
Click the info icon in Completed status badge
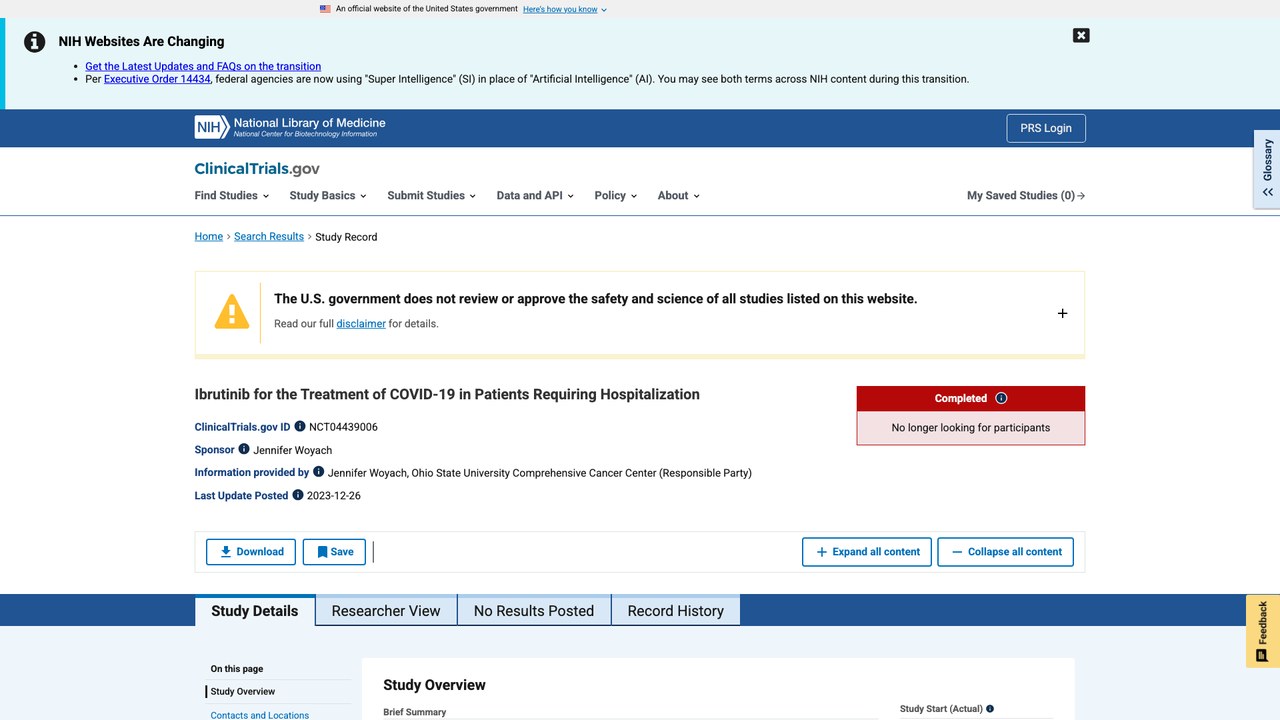(1001, 398)
